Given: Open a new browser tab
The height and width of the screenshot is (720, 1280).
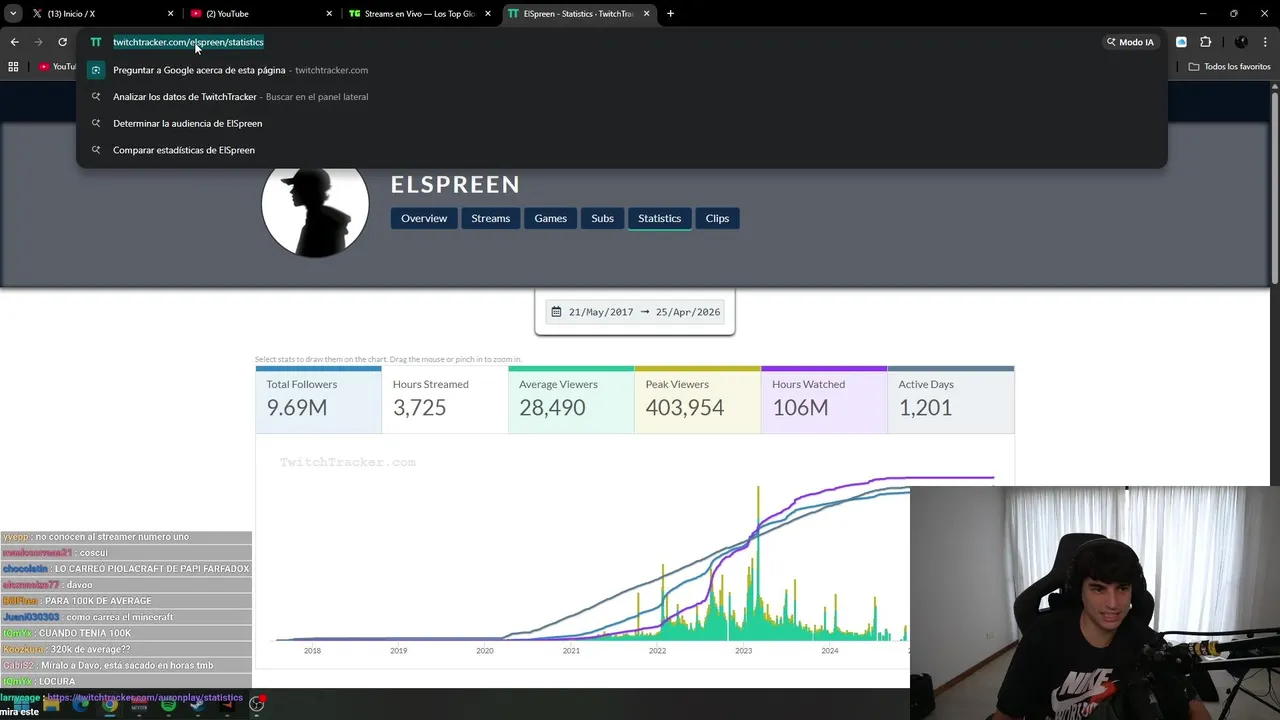Looking at the screenshot, I should point(670,14).
